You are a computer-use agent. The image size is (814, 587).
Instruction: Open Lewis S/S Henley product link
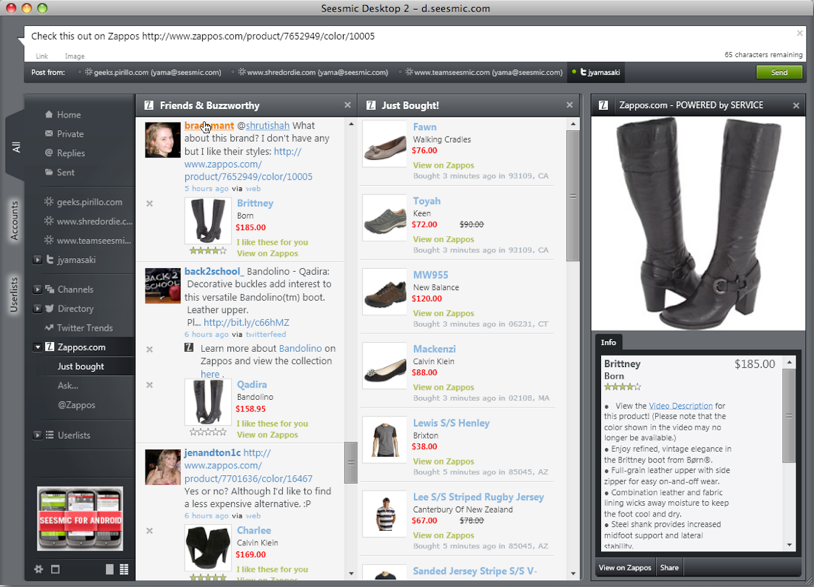451,423
